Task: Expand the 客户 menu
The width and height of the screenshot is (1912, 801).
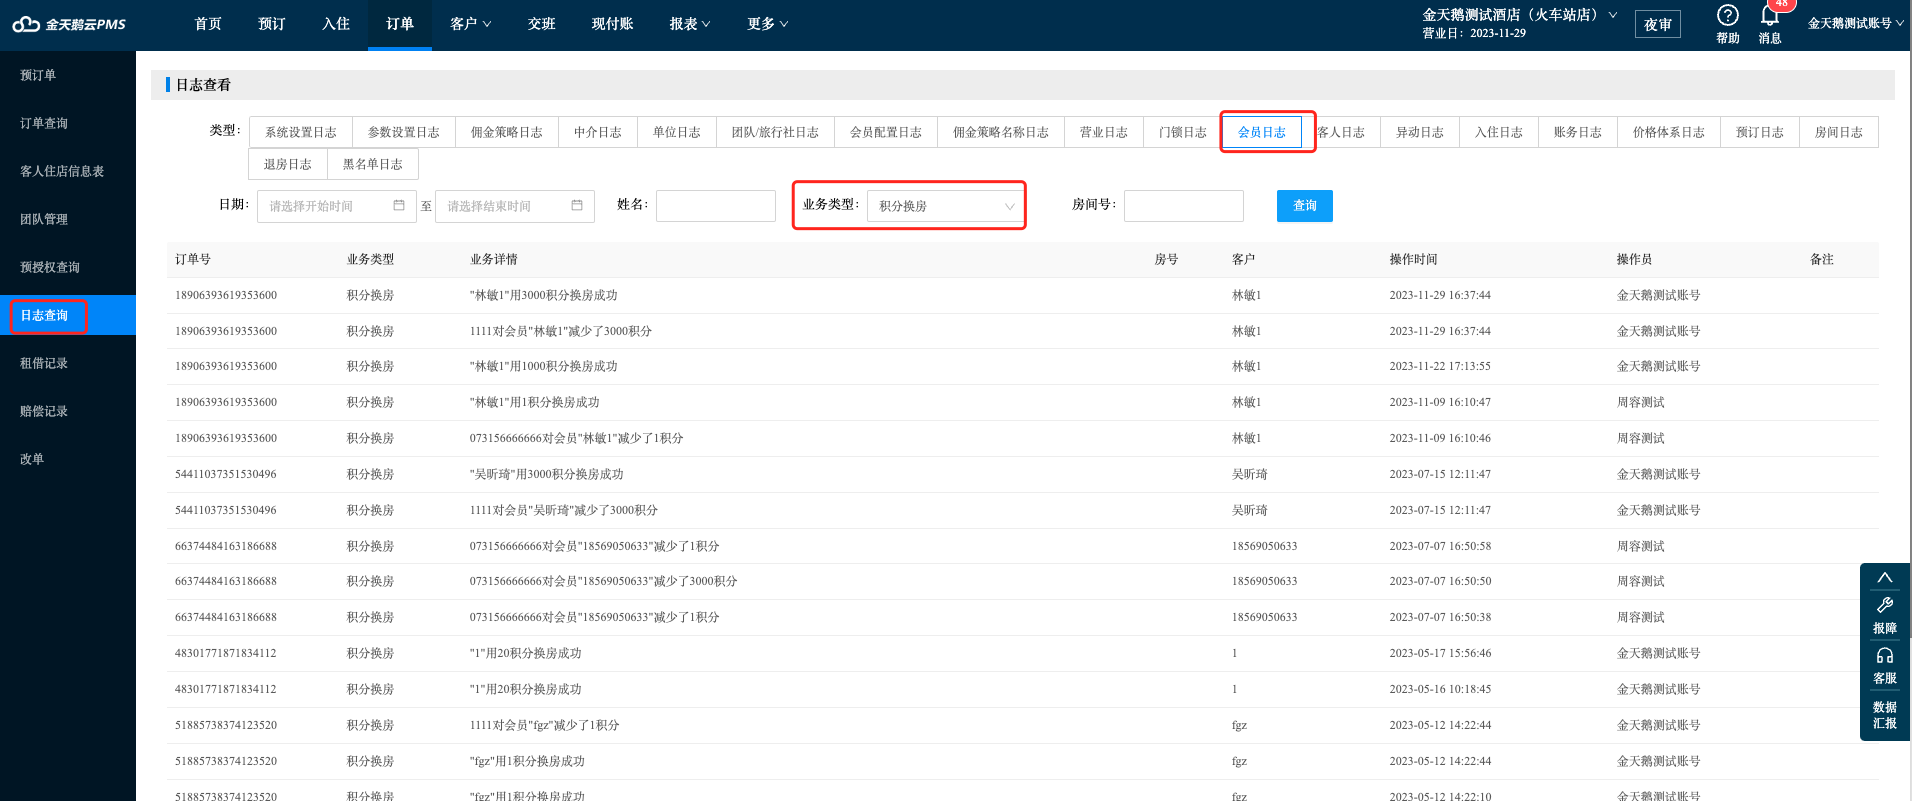Action: point(470,24)
